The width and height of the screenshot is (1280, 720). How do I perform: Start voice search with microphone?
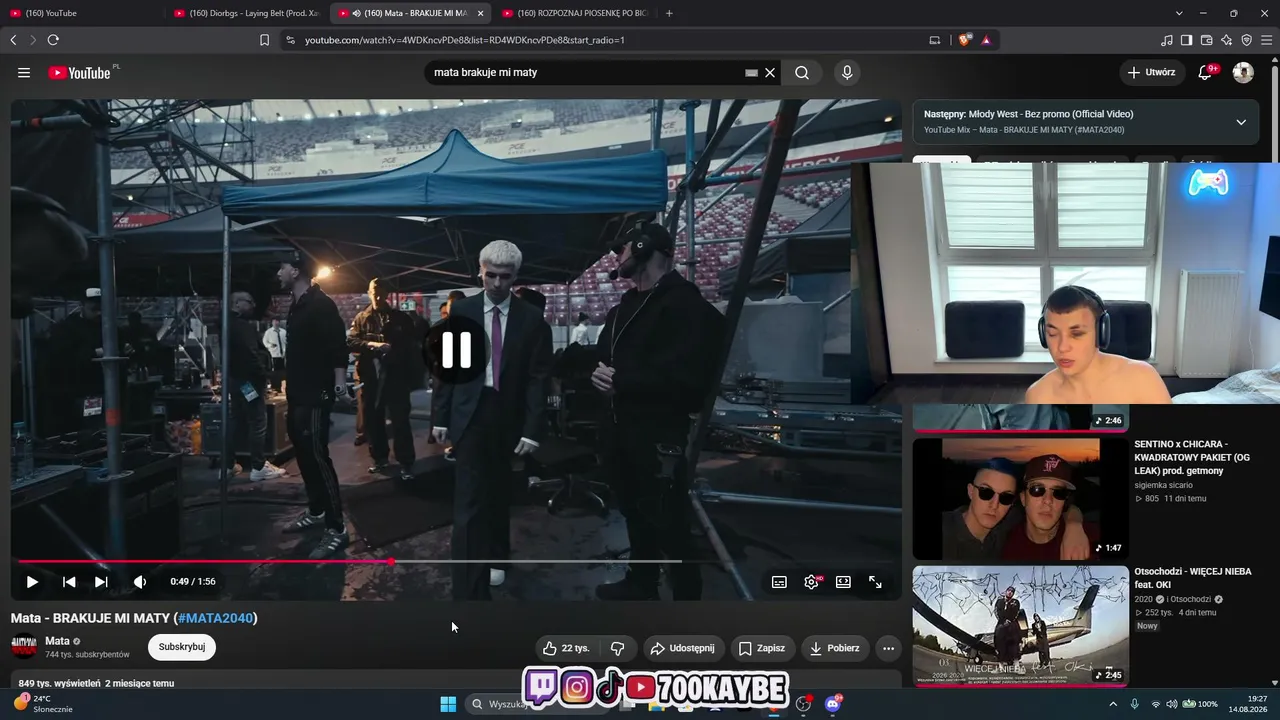point(847,73)
